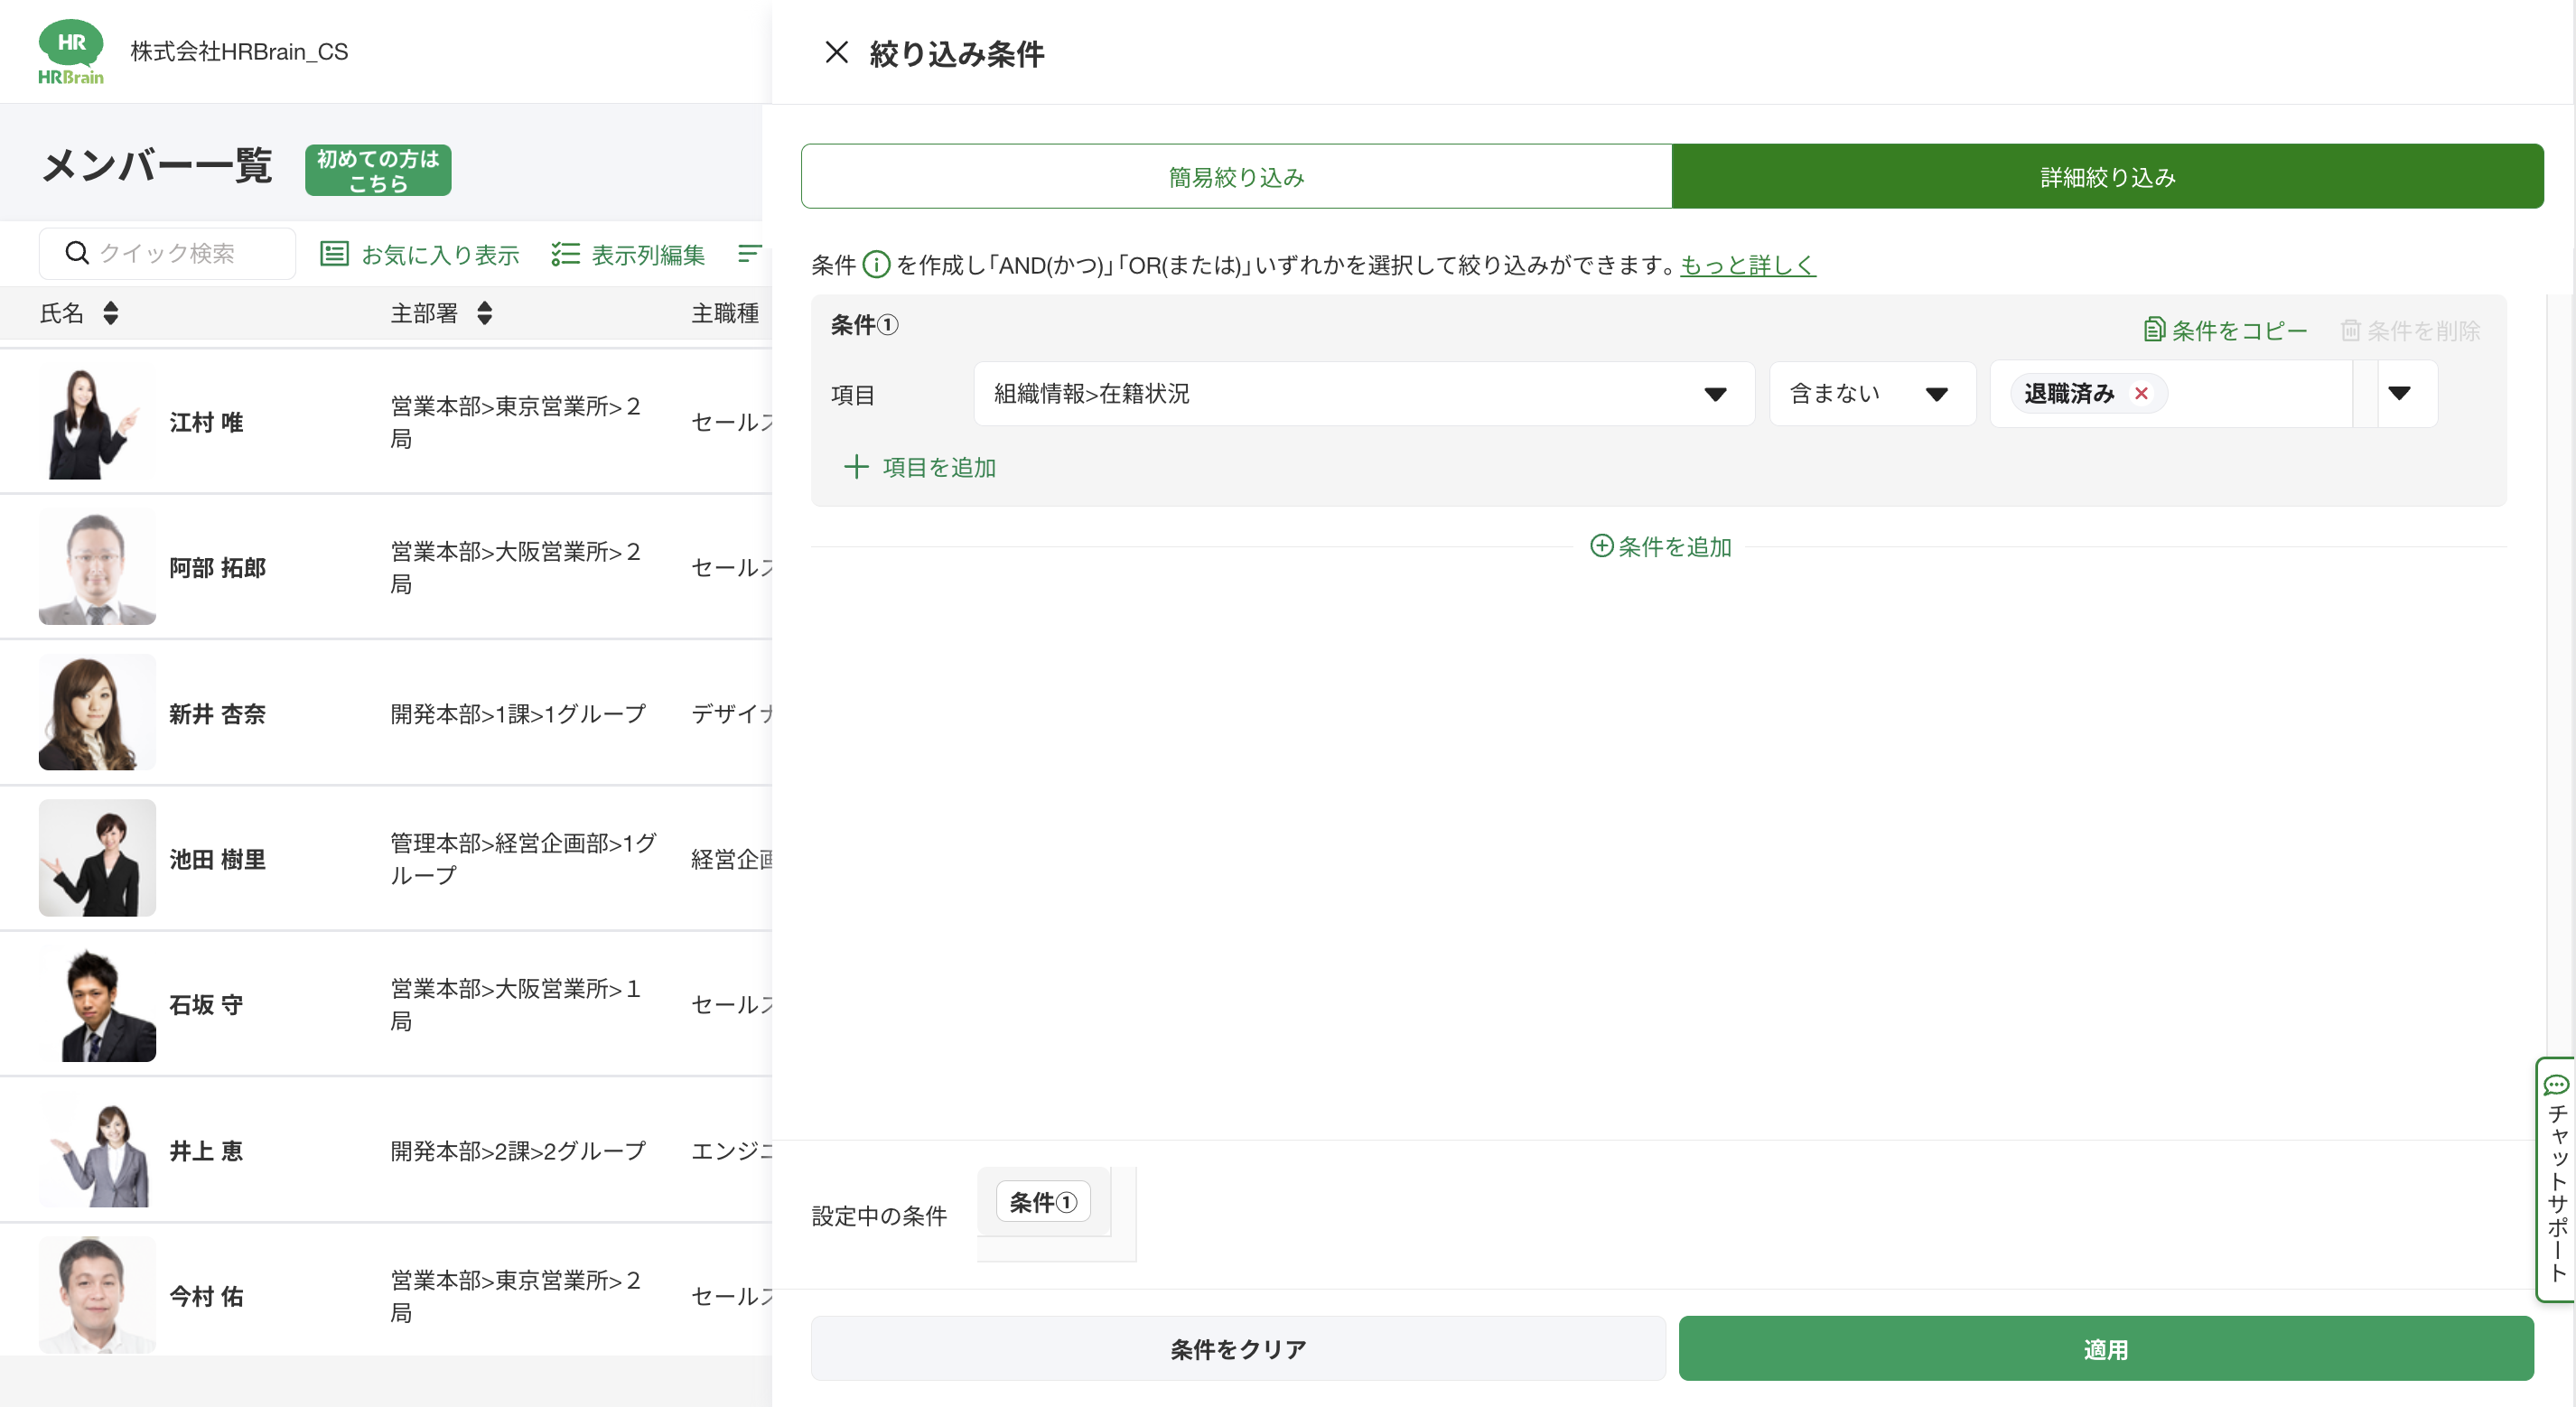Click the チャットサポート side tab
2576x1407 pixels.
point(2556,1180)
